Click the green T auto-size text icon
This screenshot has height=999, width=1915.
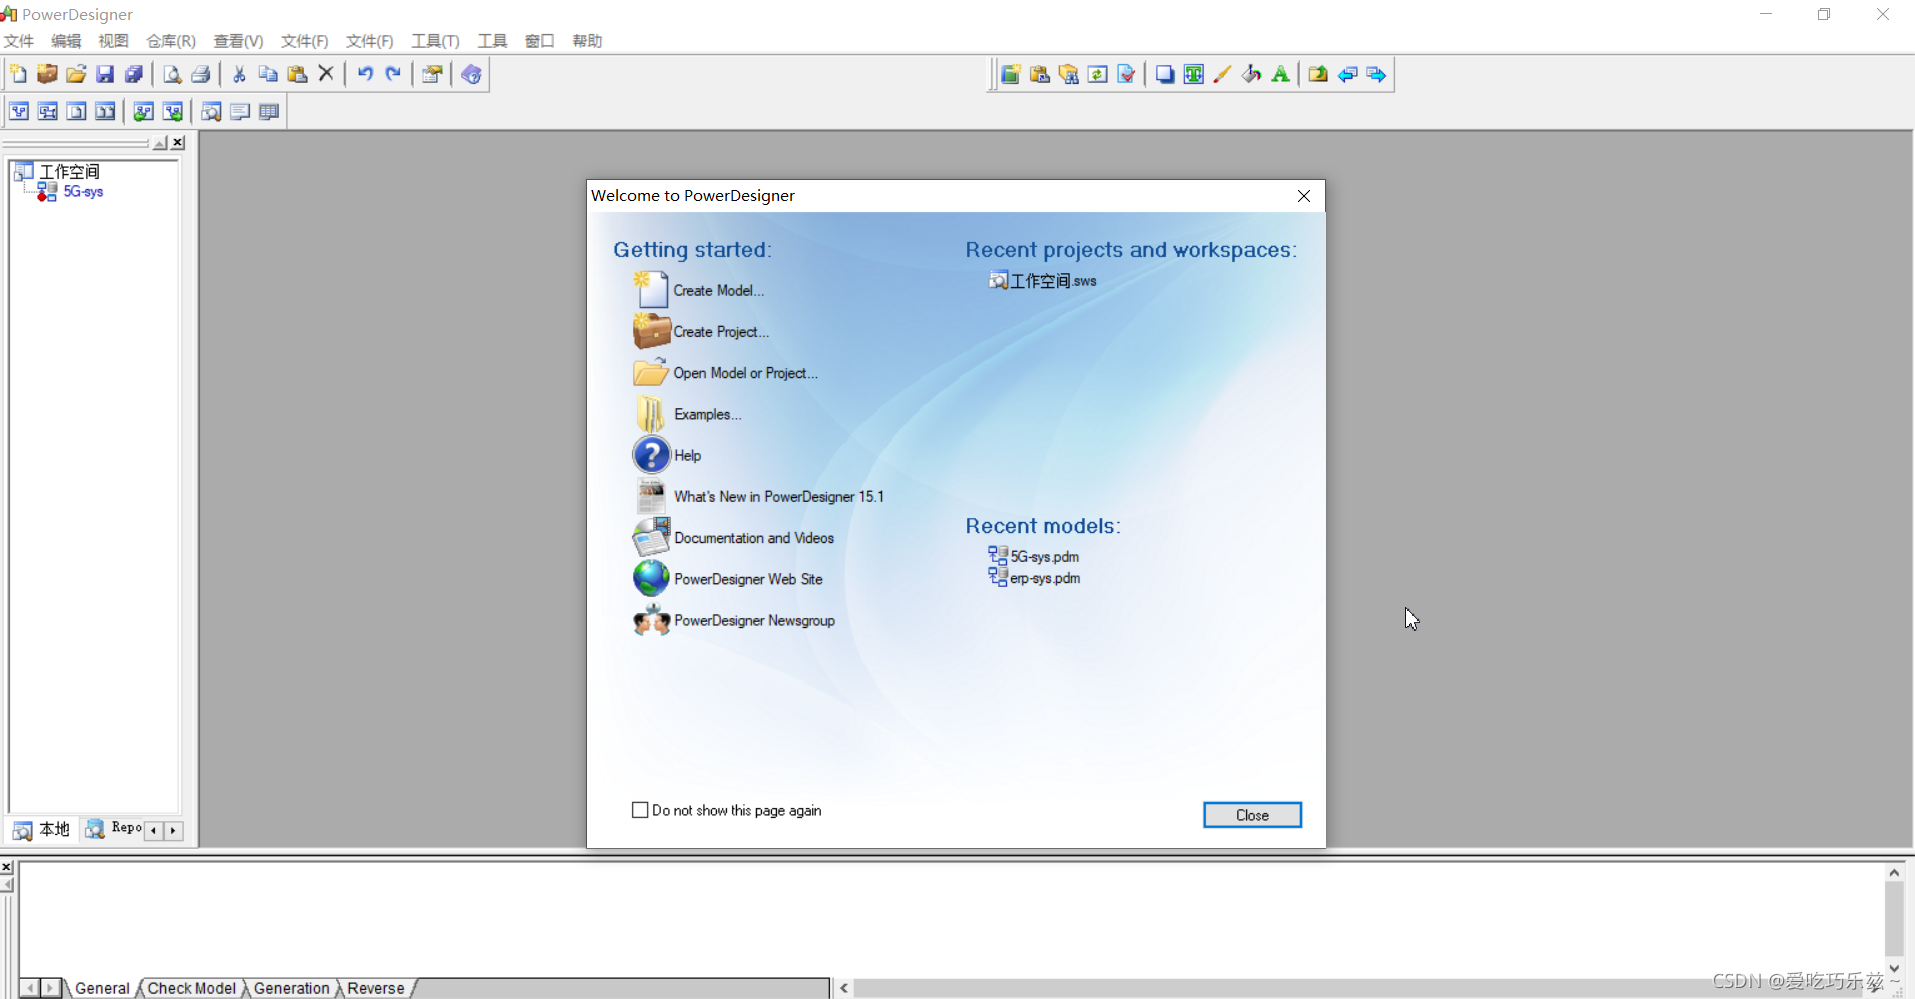click(x=1194, y=74)
